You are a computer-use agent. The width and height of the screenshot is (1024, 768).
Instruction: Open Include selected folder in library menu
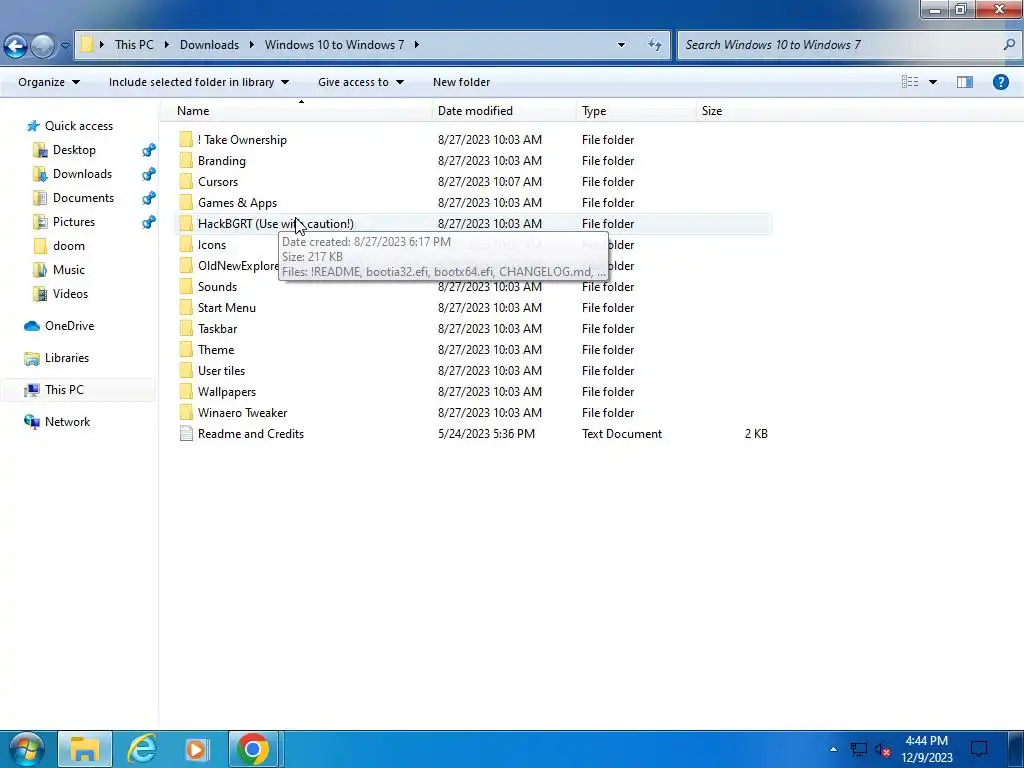tap(199, 82)
